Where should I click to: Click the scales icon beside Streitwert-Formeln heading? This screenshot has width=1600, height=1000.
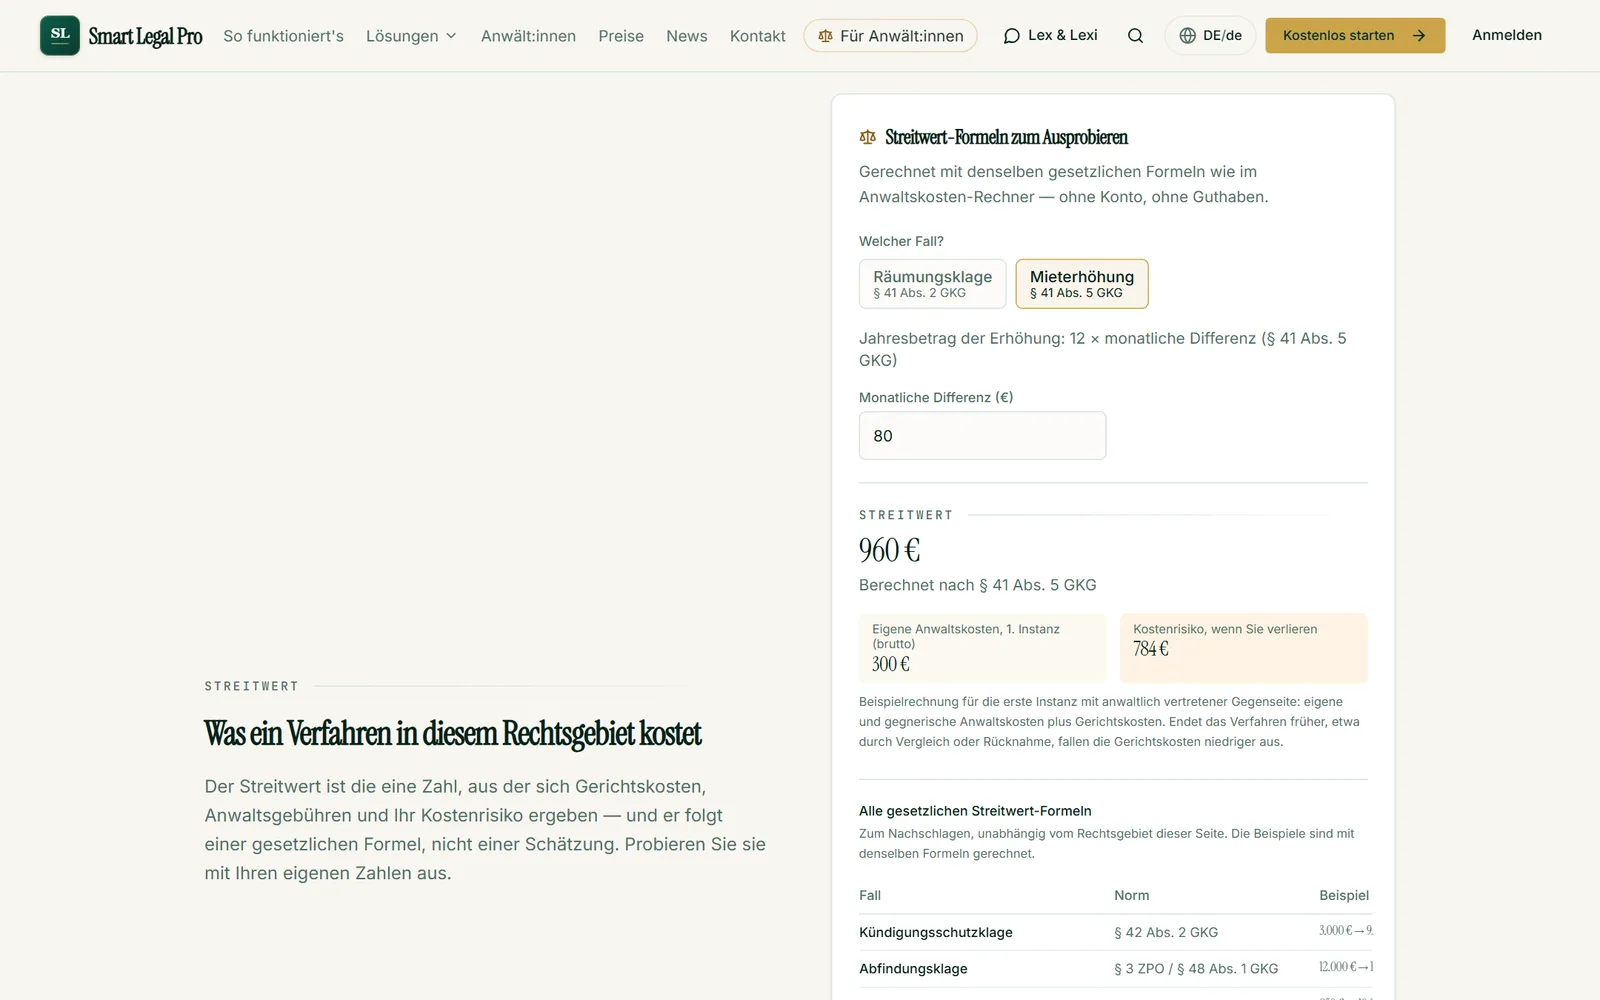[x=867, y=137]
